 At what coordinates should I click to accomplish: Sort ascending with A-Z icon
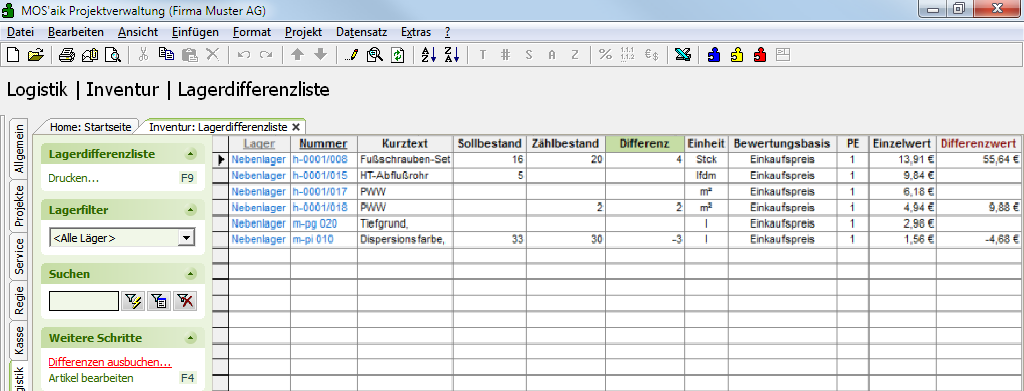428,55
